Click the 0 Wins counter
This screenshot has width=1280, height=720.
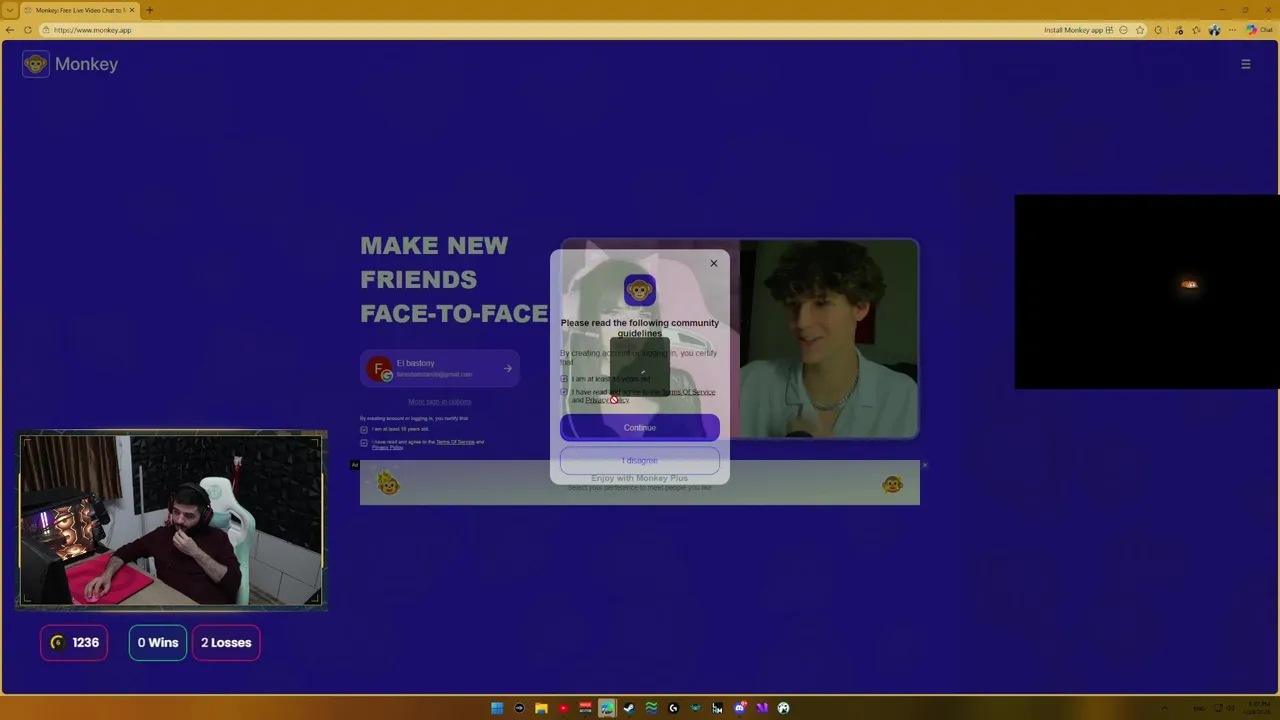pyautogui.click(x=157, y=643)
